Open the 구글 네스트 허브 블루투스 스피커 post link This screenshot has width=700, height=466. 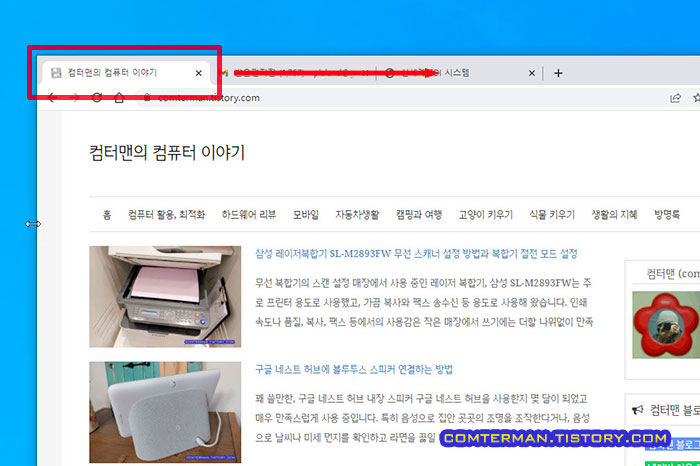pyautogui.click(x=354, y=370)
